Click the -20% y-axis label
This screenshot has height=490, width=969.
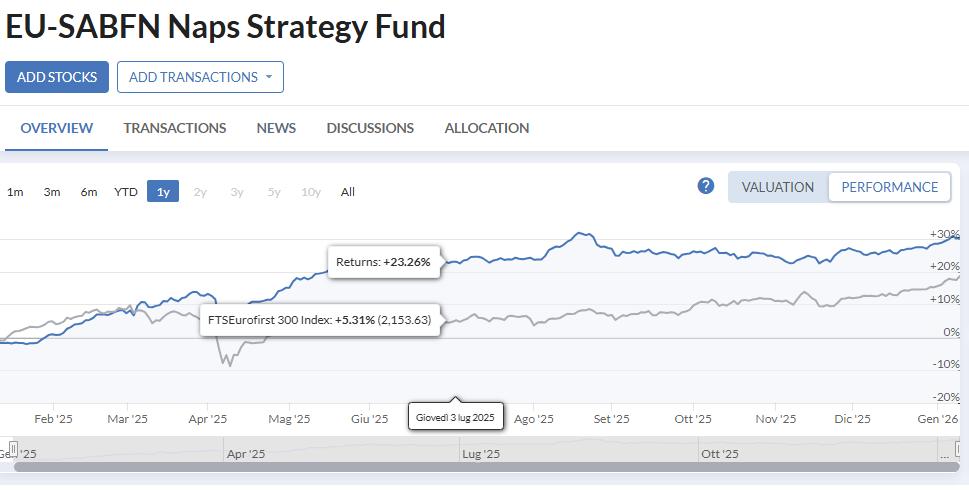pyautogui.click(x=946, y=397)
